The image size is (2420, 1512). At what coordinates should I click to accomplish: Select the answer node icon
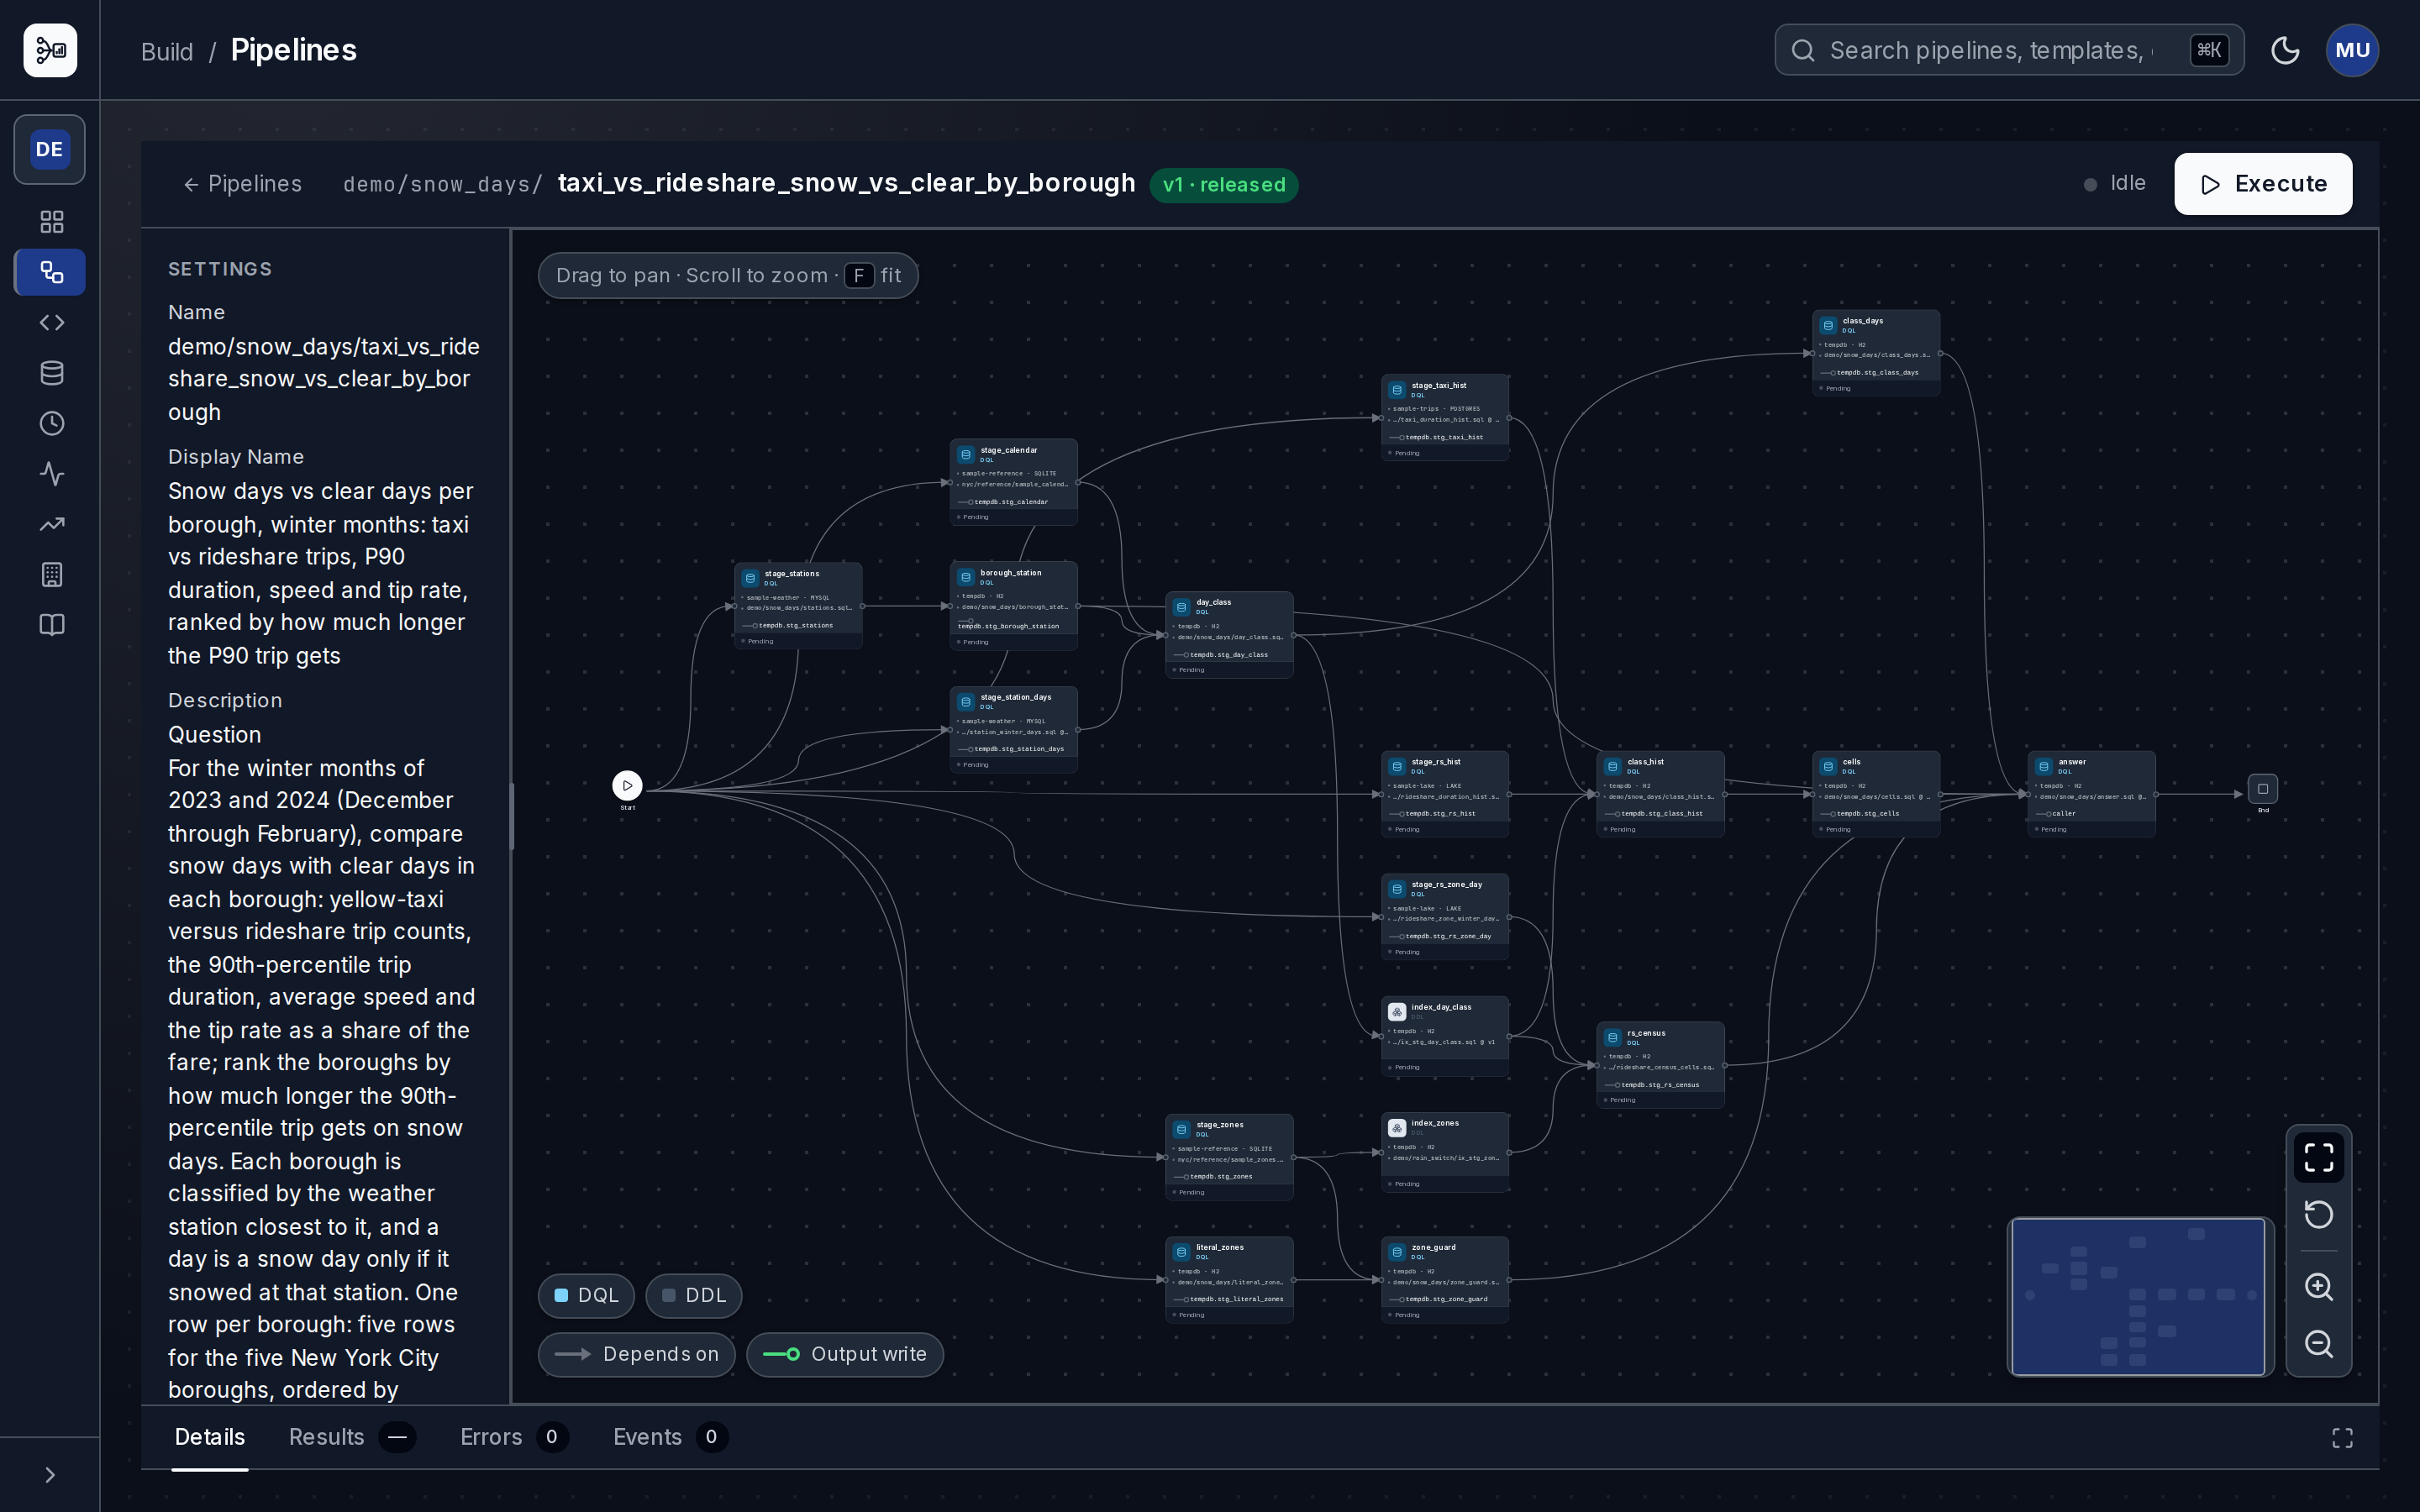(2043, 767)
